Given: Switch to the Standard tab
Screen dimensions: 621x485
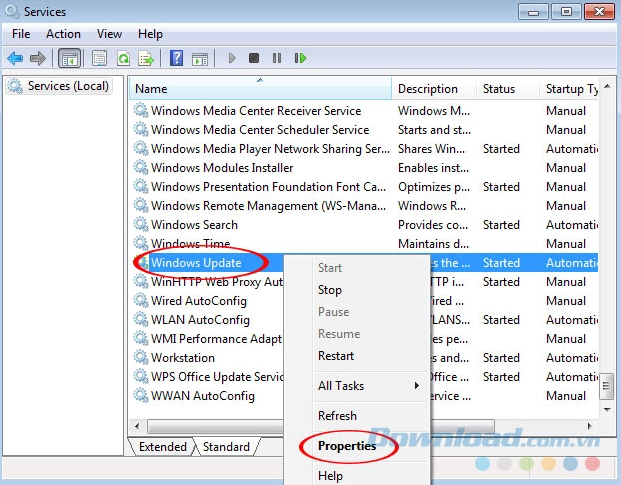Looking at the screenshot, I should [x=226, y=447].
